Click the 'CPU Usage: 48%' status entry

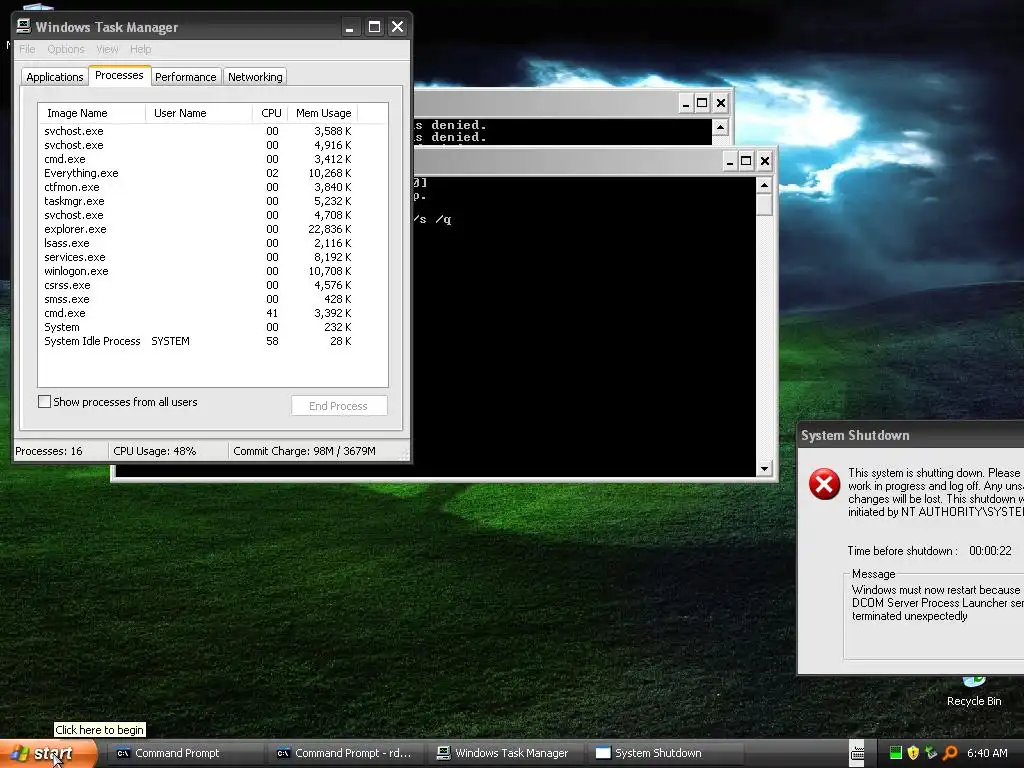tap(168, 451)
